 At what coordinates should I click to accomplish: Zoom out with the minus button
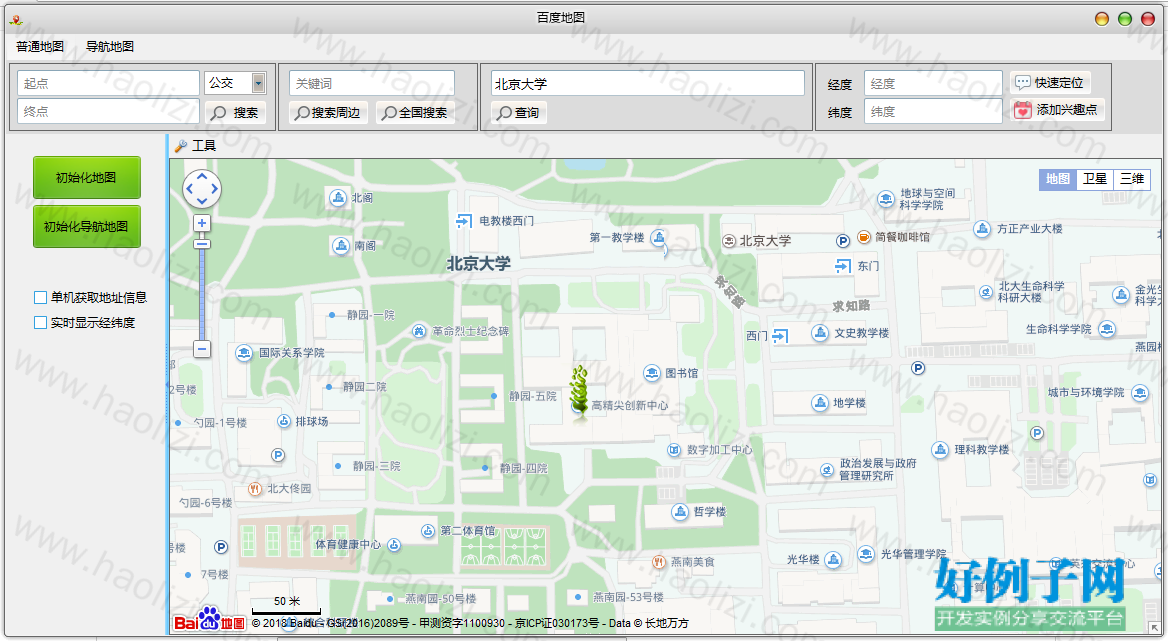click(202, 348)
